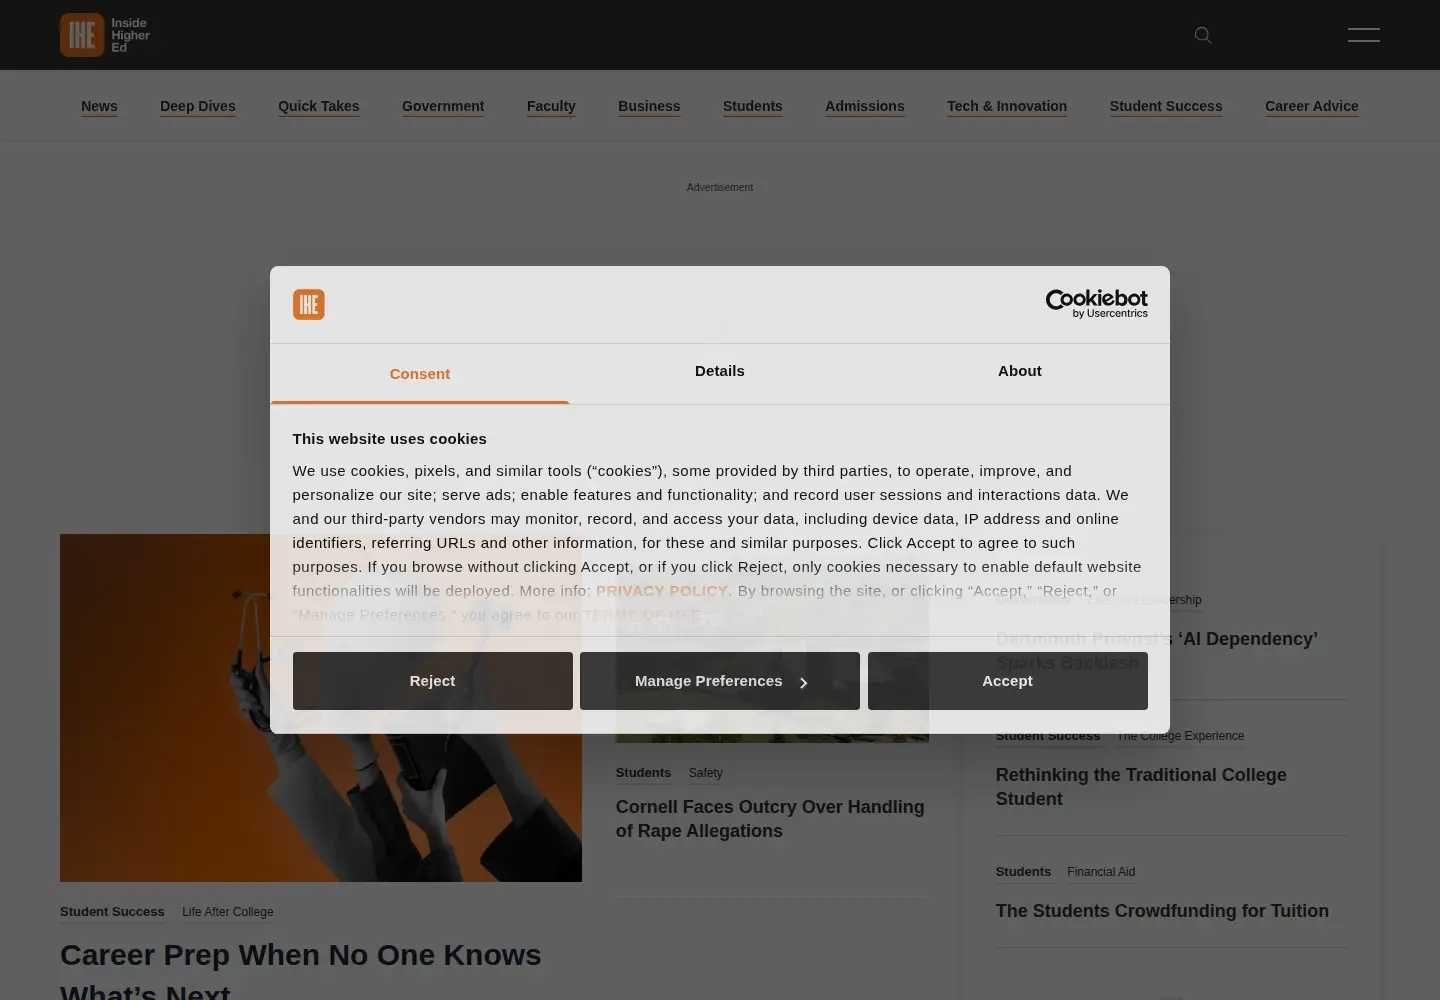1440x1000 pixels.
Task: Click the Advertisement label
Action: point(720,187)
